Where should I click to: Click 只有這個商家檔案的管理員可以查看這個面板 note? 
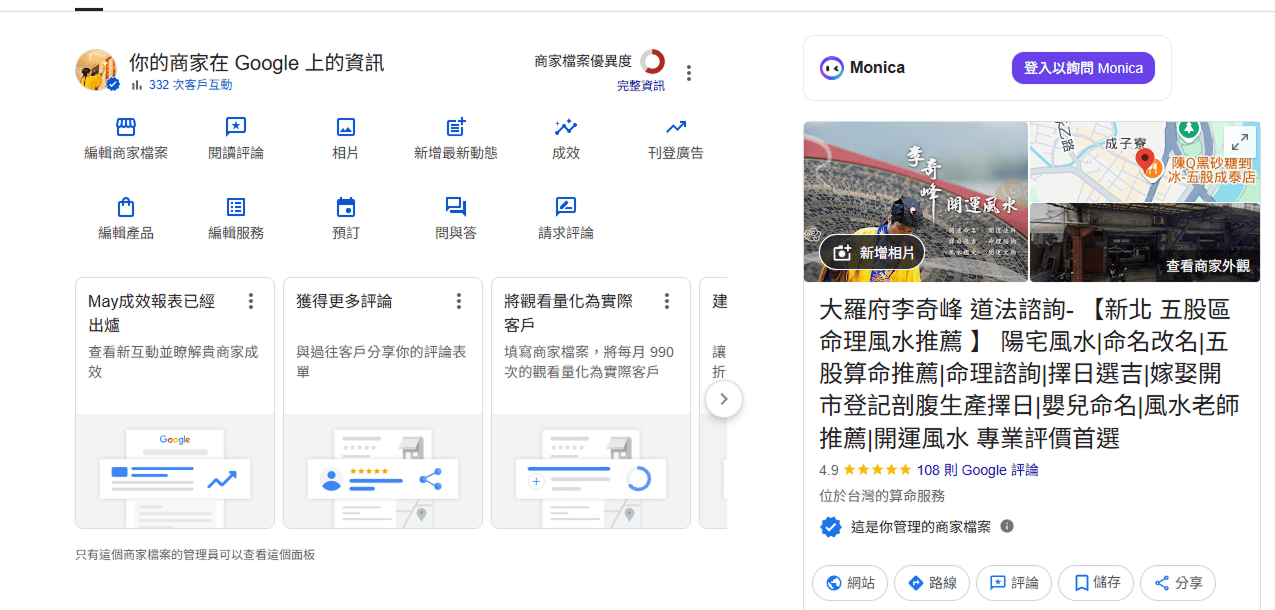coord(196,554)
